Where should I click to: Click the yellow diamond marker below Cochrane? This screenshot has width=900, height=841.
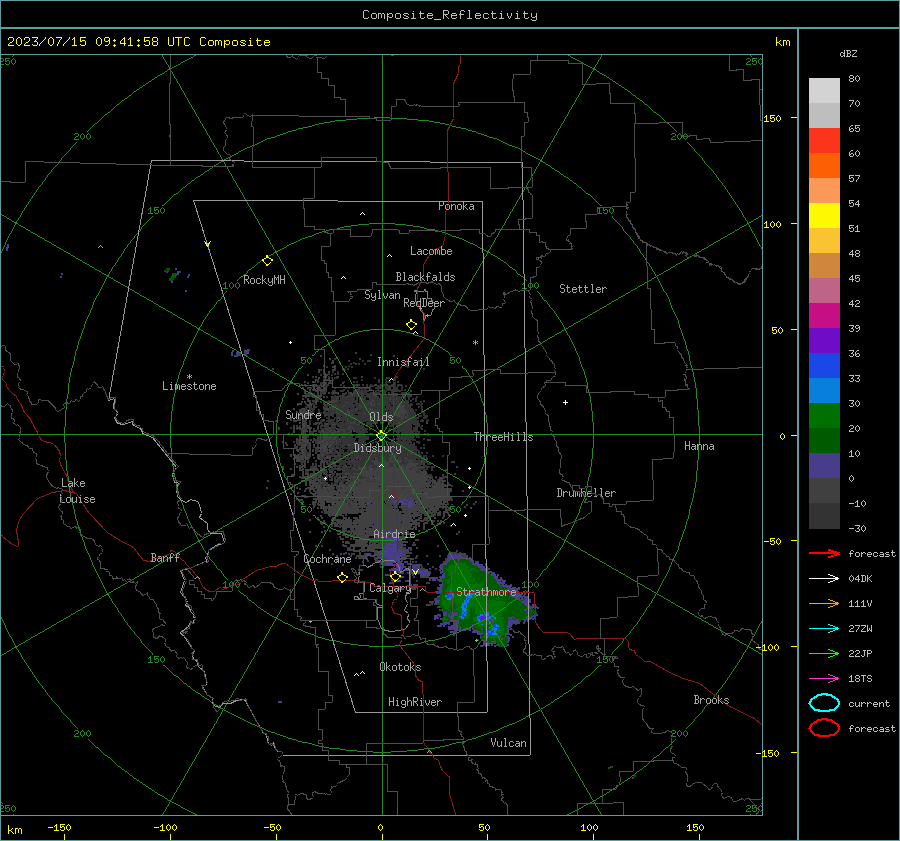click(x=343, y=577)
